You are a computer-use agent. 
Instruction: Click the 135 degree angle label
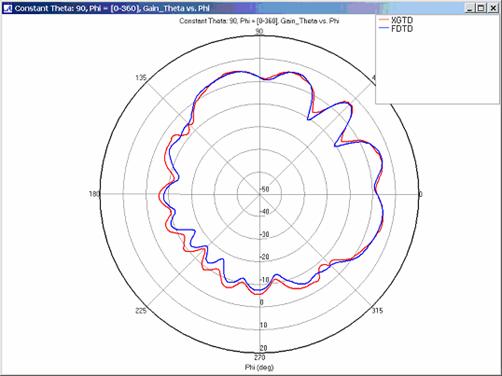coord(141,78)
